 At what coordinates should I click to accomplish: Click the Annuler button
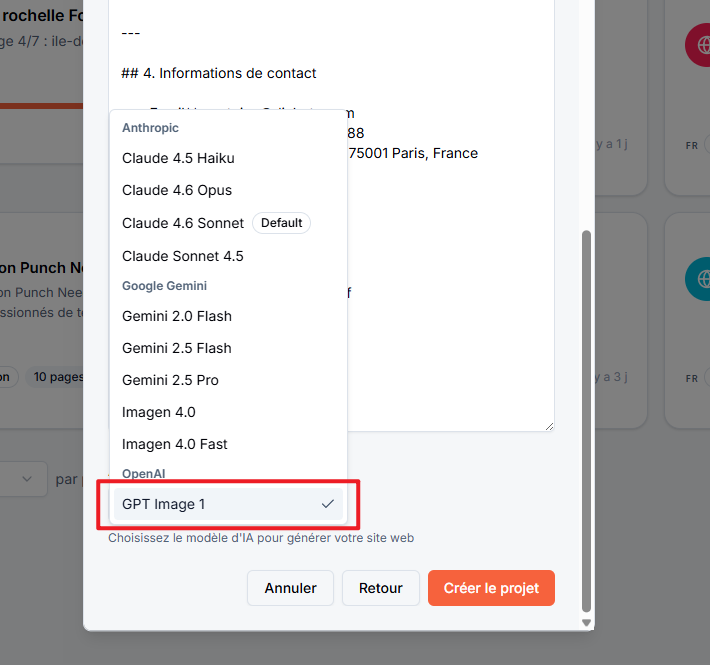pos(290,588)
